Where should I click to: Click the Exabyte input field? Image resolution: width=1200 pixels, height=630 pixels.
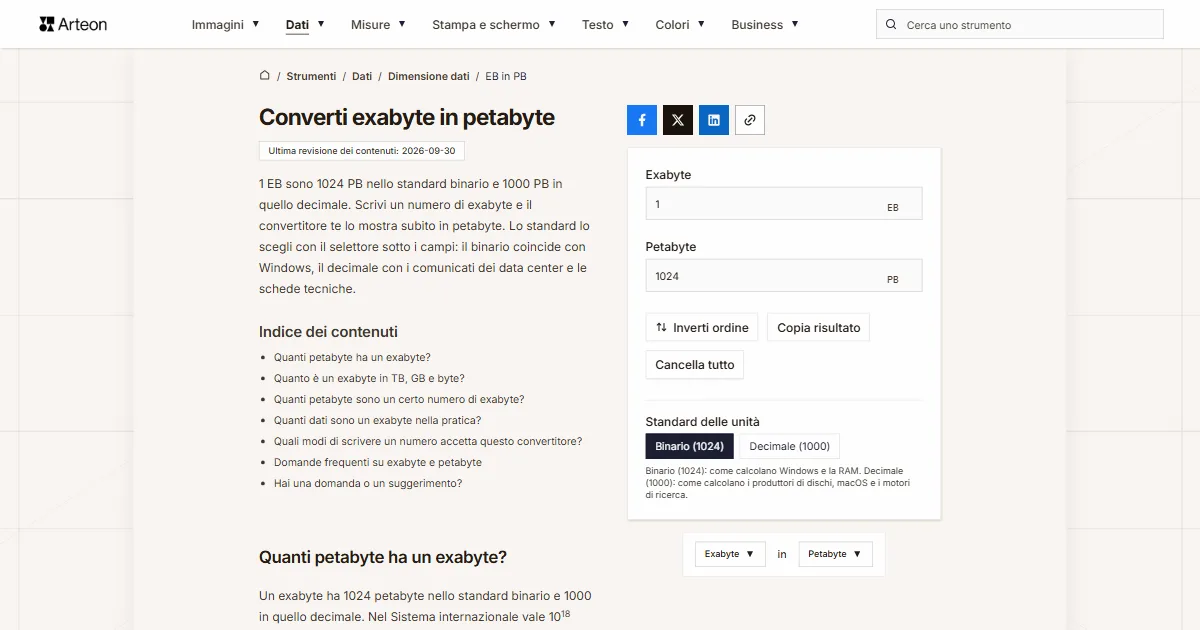coord(784,203)
